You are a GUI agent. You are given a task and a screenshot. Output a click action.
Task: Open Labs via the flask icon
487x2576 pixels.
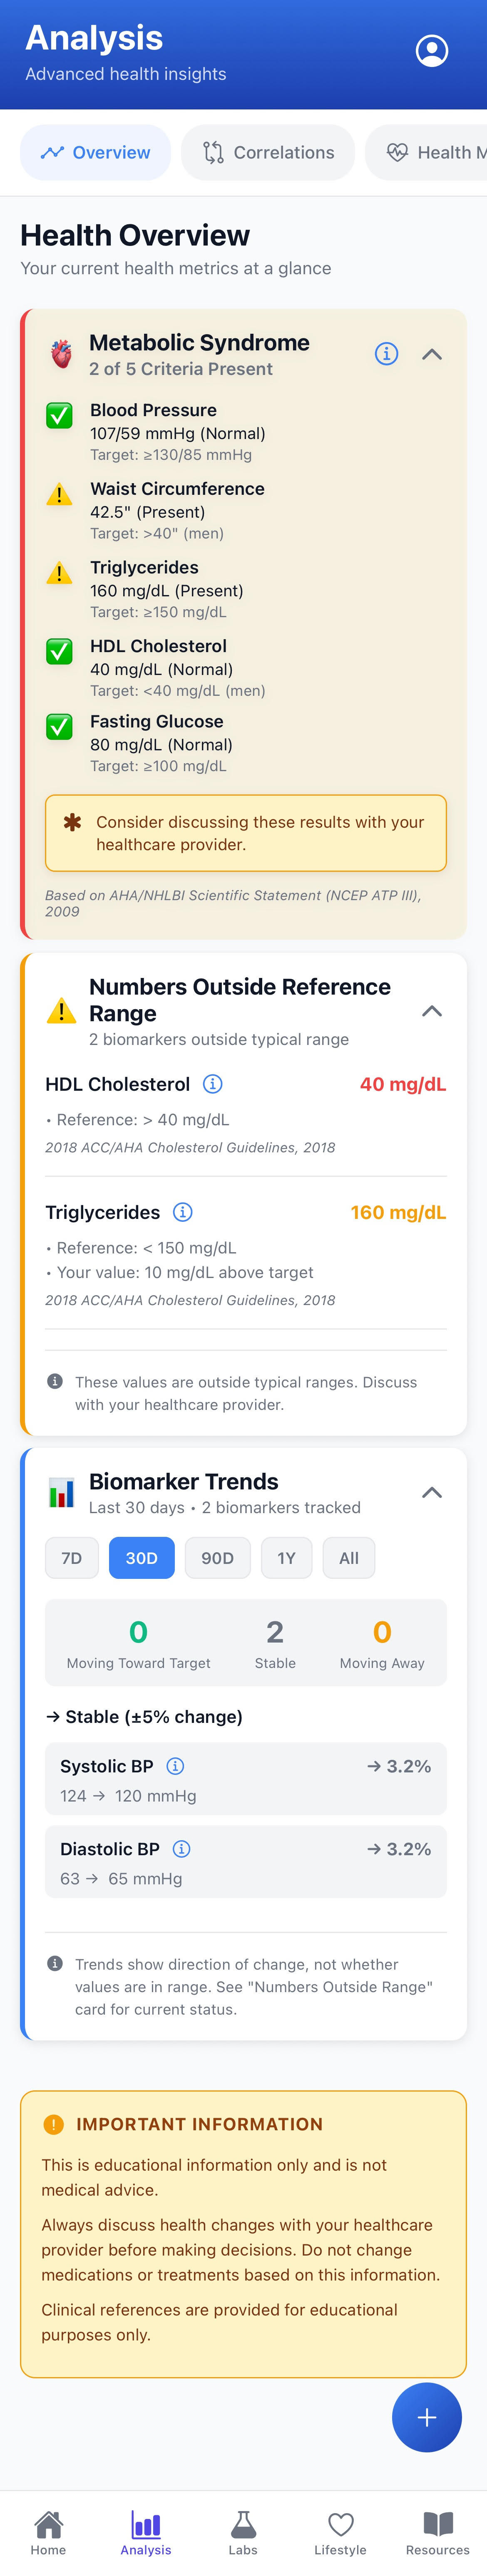(x=243, y=2519)
